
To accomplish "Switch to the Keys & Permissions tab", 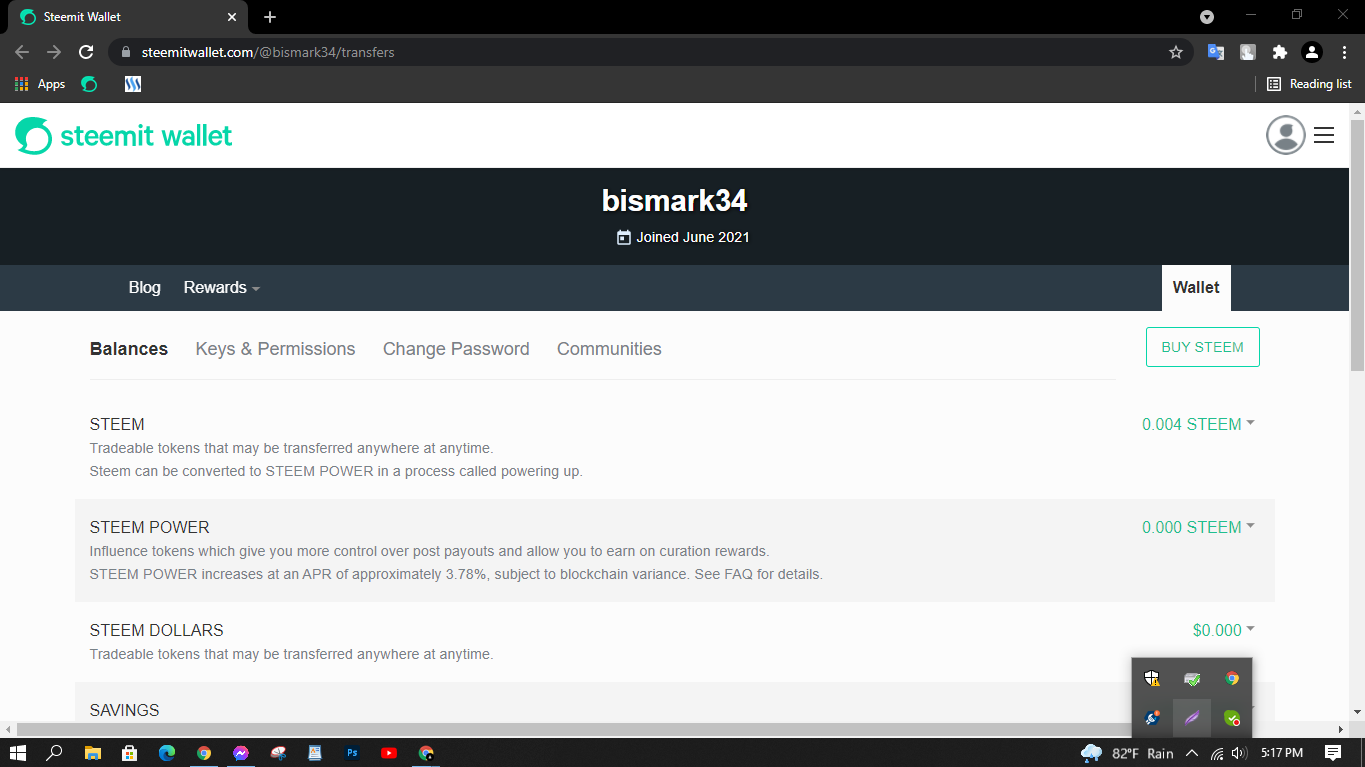I will point(275,349).
